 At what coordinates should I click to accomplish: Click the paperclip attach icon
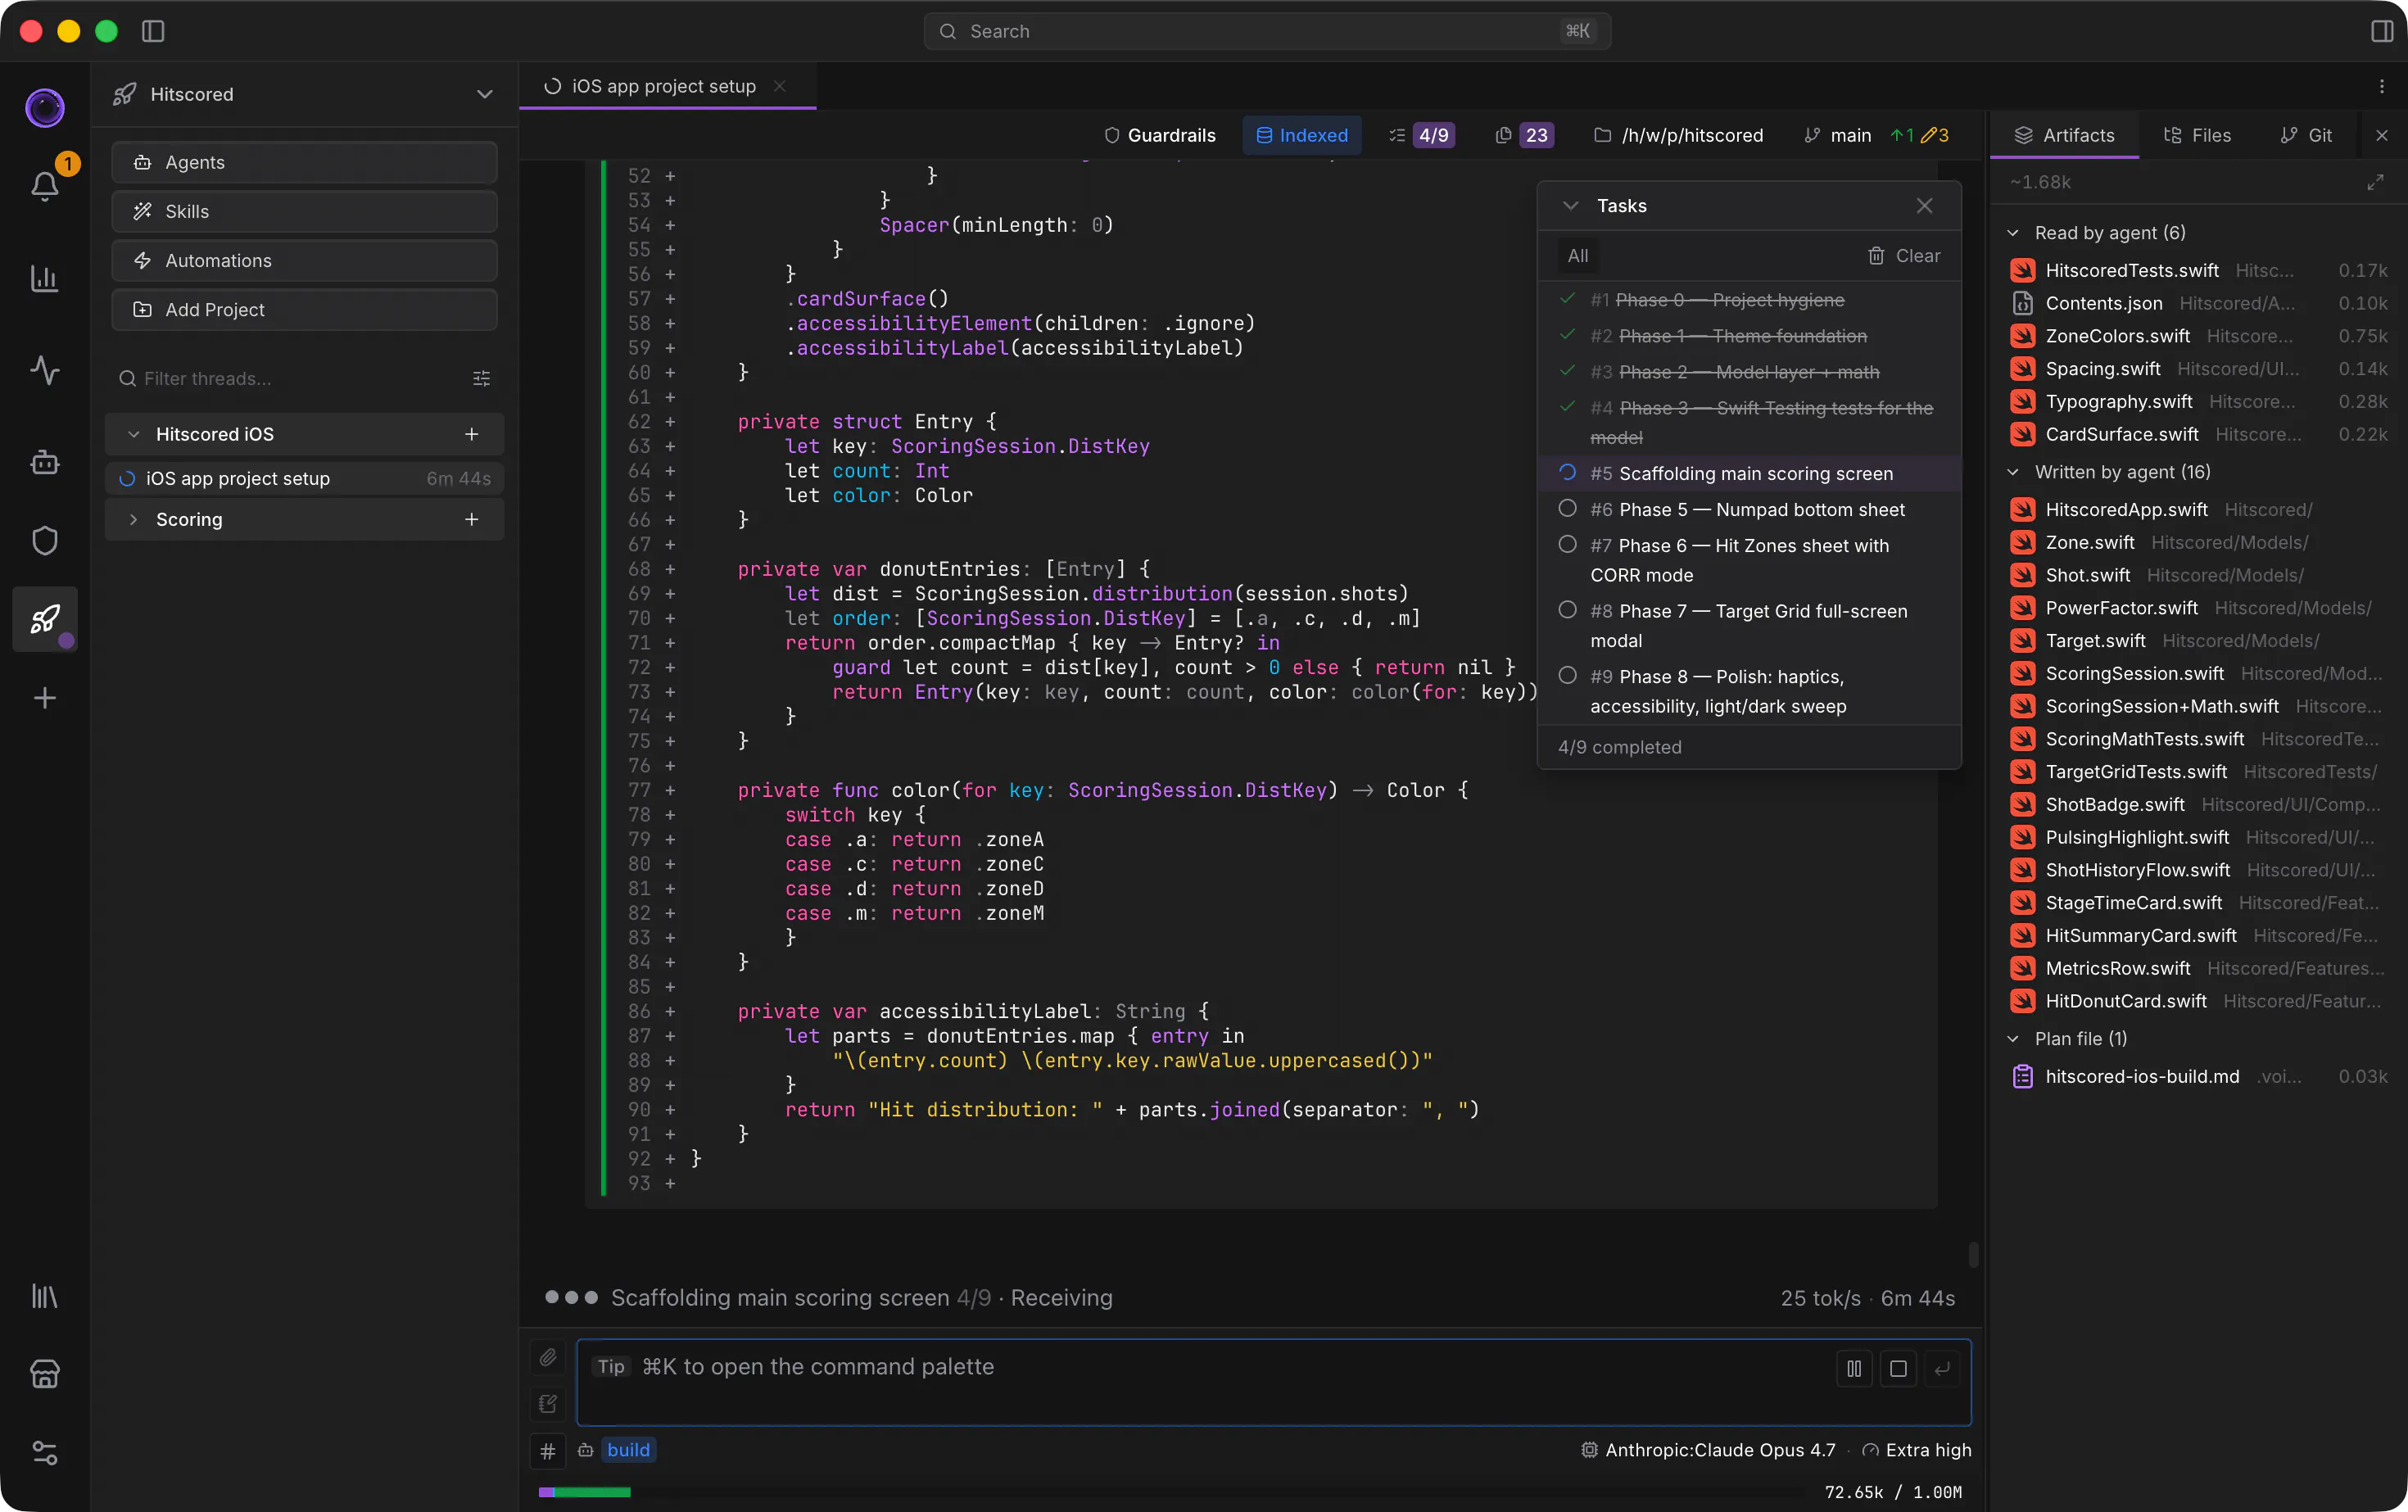pyautogui.click(x=548, y=1357)
